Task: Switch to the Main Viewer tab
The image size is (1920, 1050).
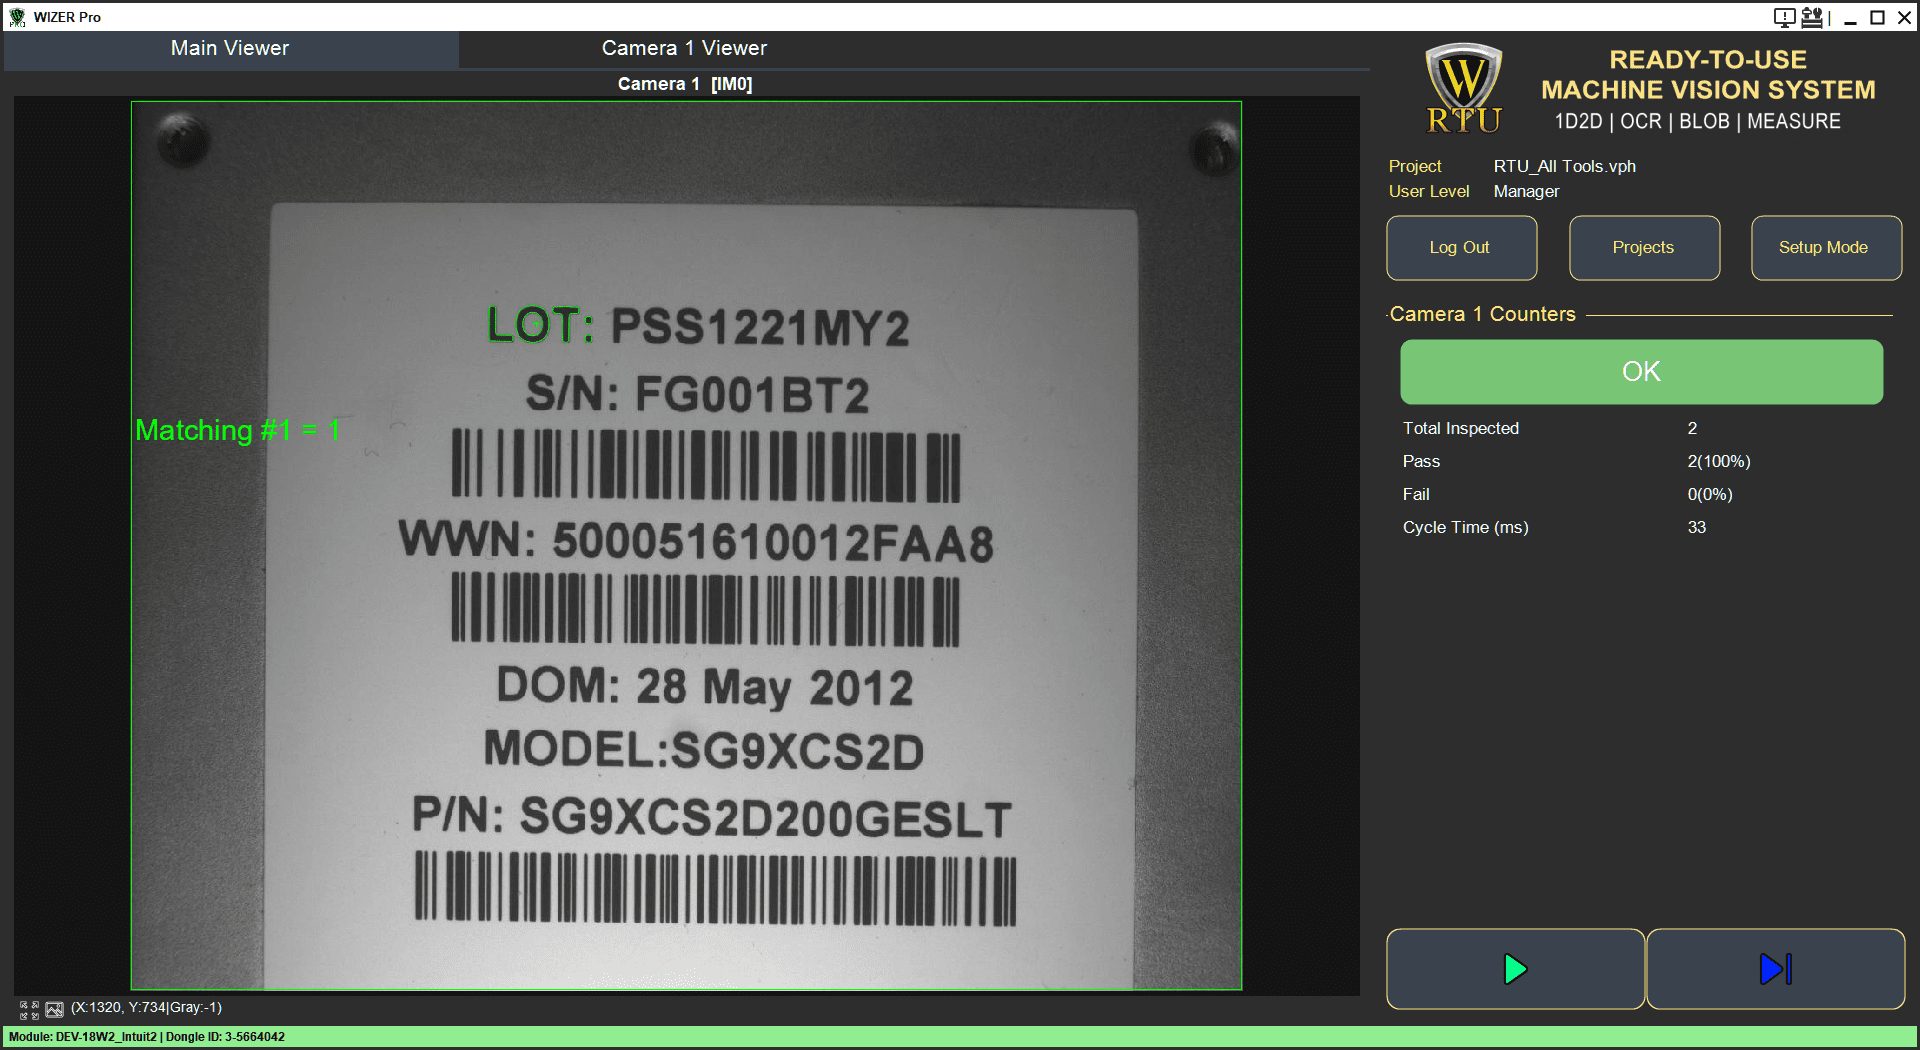Action: pos(230,48)
